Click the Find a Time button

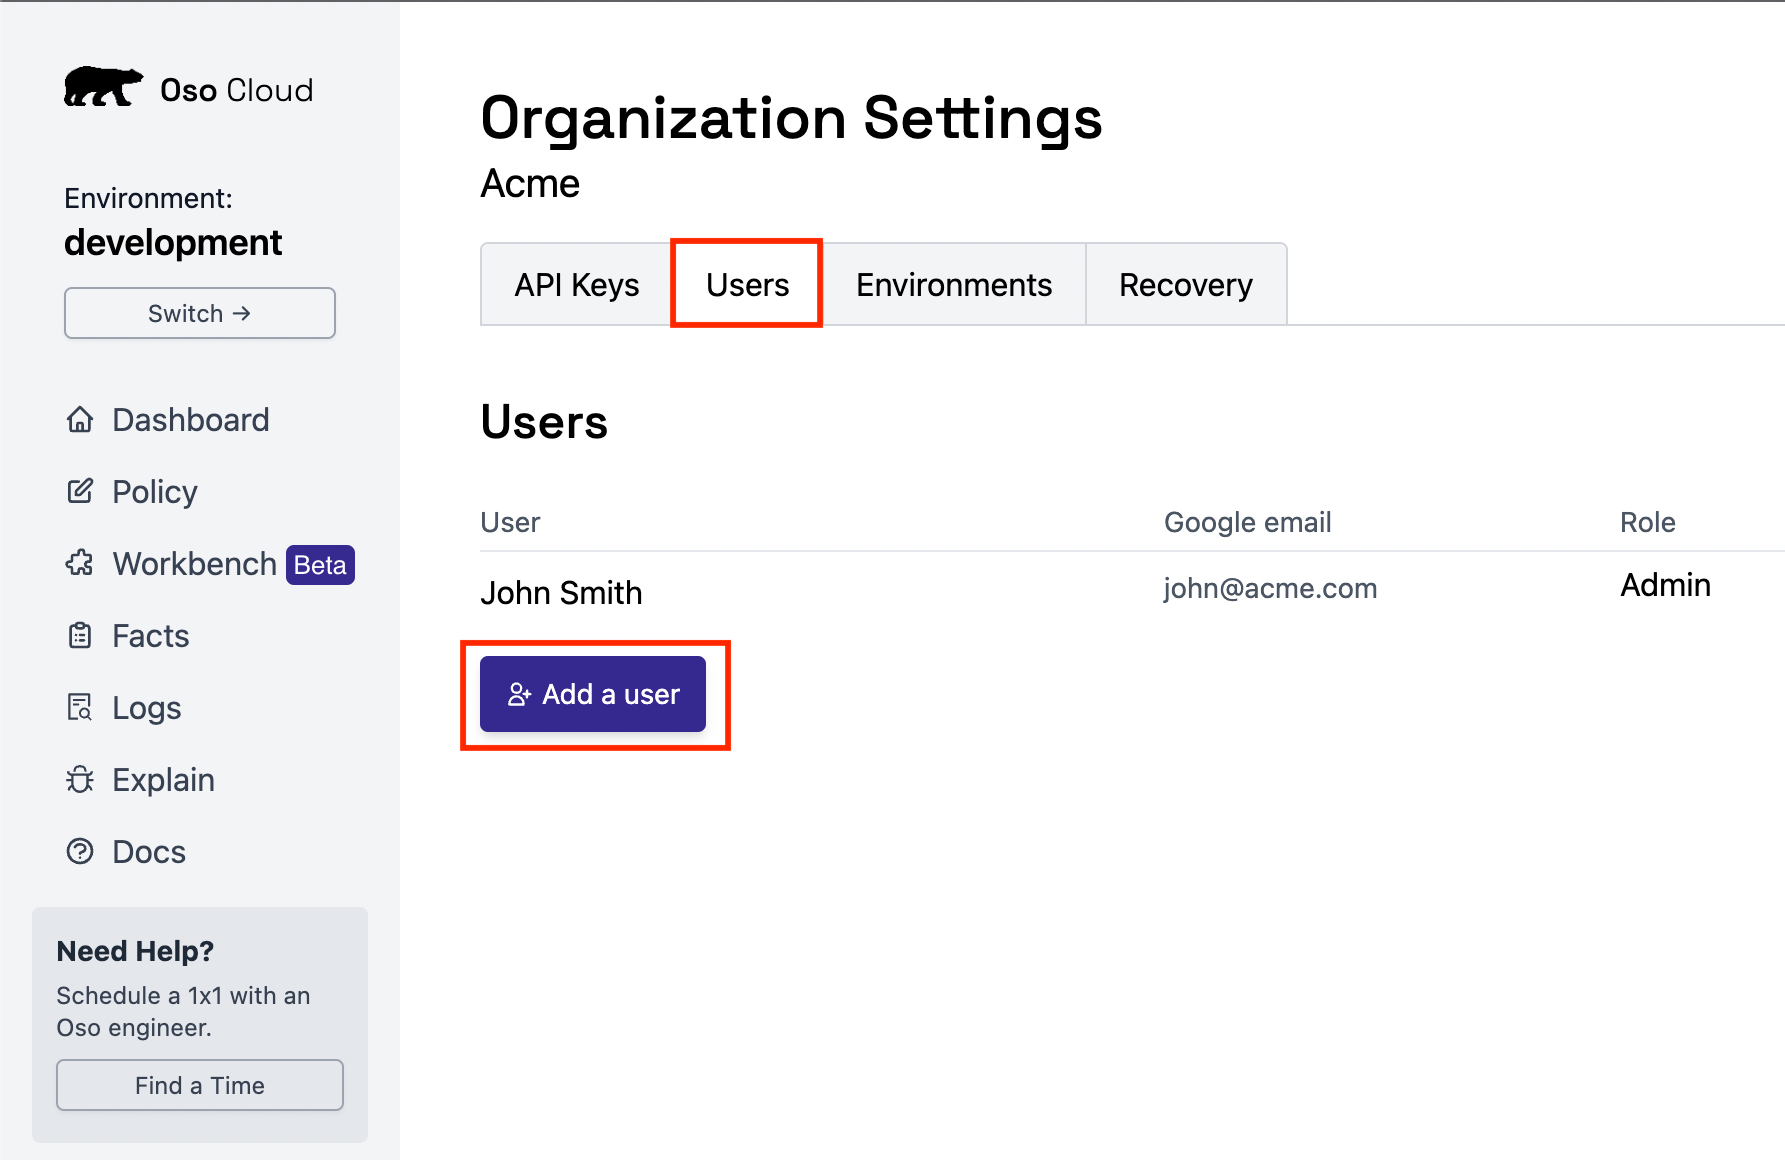click(200, 1085)
